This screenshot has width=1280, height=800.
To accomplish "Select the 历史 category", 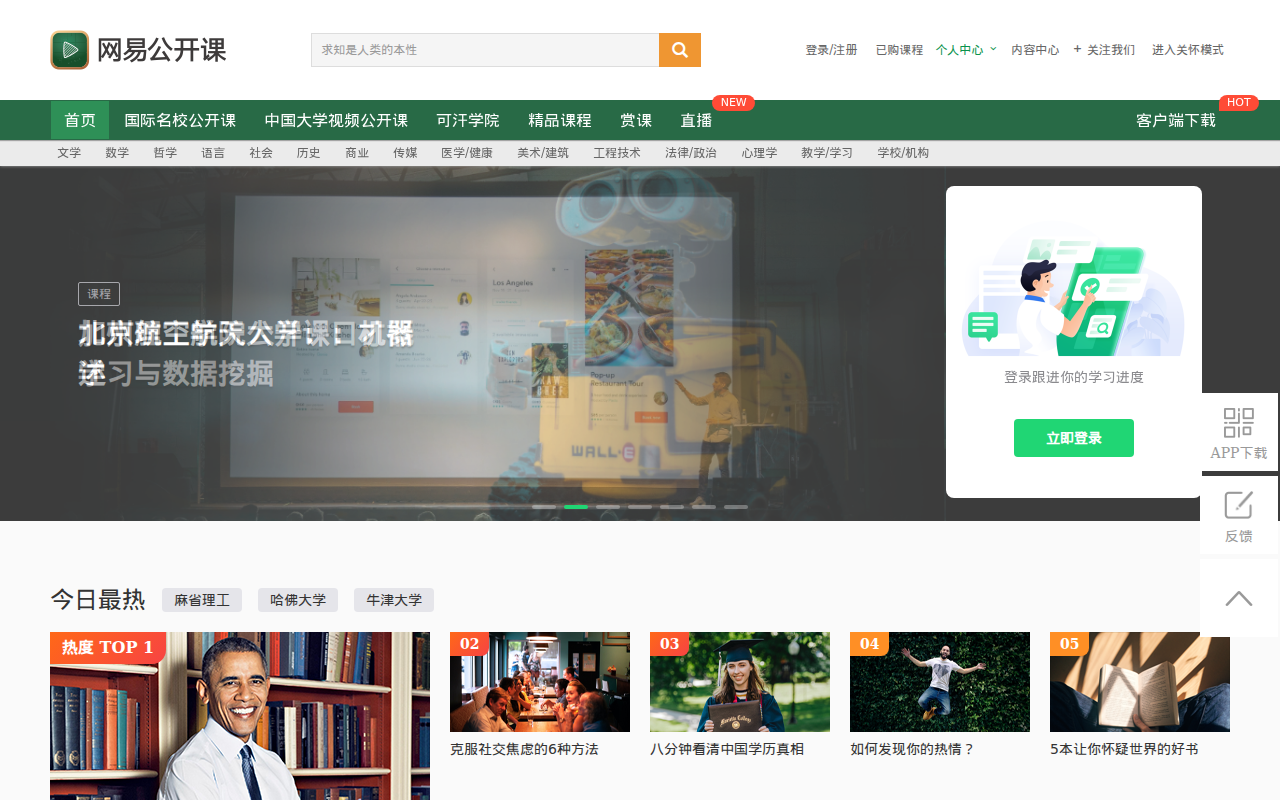I will 309,153.
